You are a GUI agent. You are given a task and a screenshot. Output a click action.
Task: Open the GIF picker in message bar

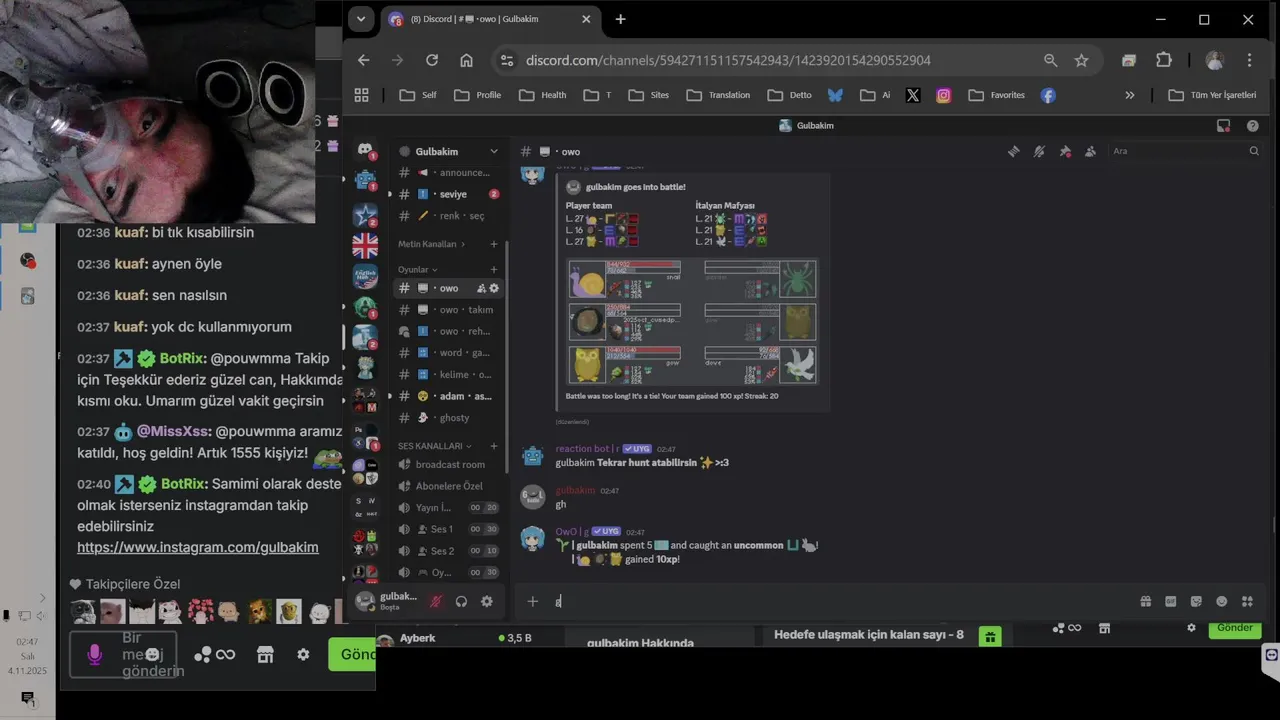pos(1171,601)
